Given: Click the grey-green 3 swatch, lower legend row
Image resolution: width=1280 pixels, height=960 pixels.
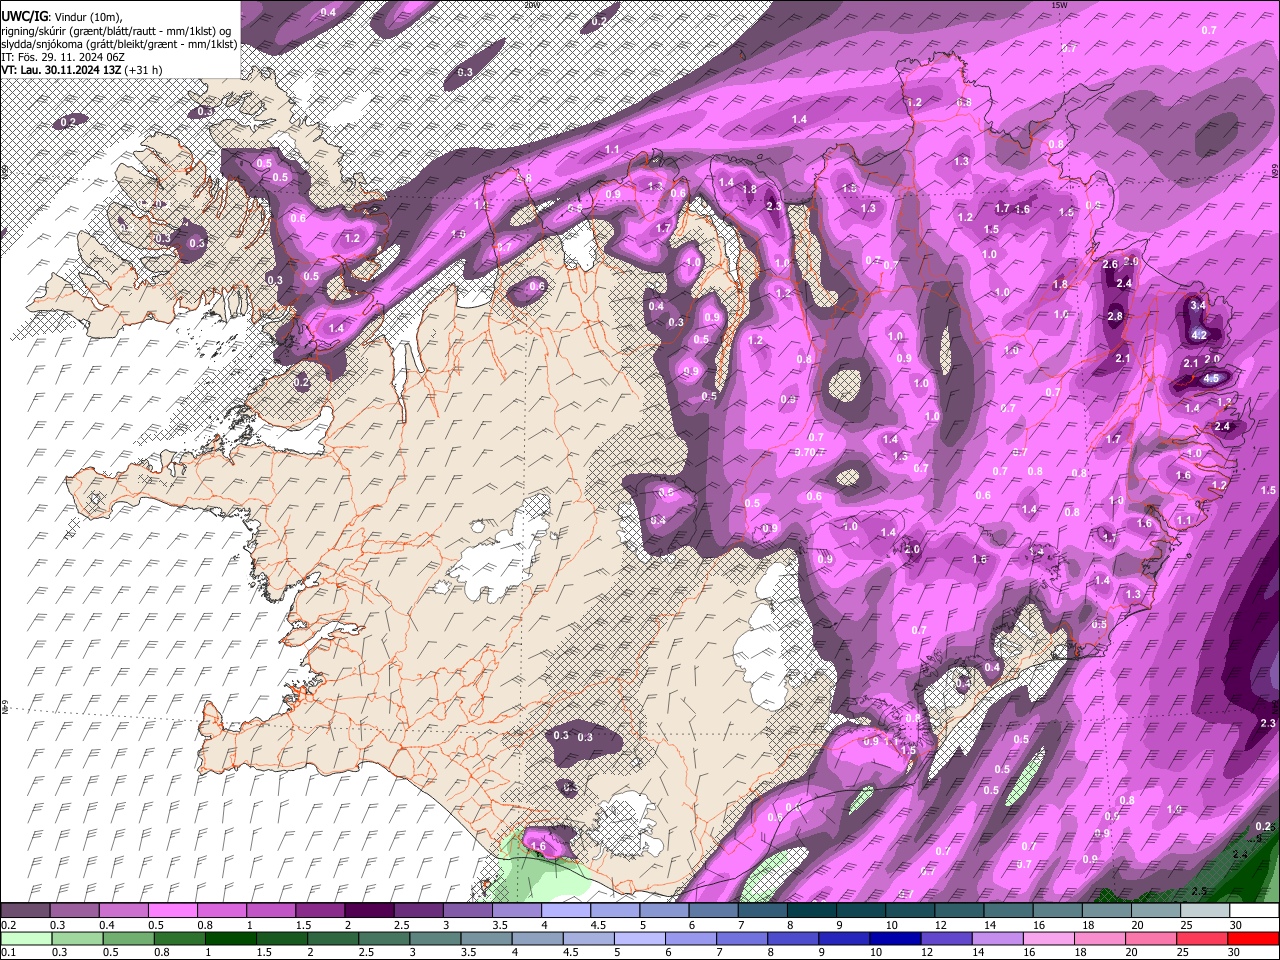Looking at the screenshot, I should pyautogui.click(x=435, y=939).
